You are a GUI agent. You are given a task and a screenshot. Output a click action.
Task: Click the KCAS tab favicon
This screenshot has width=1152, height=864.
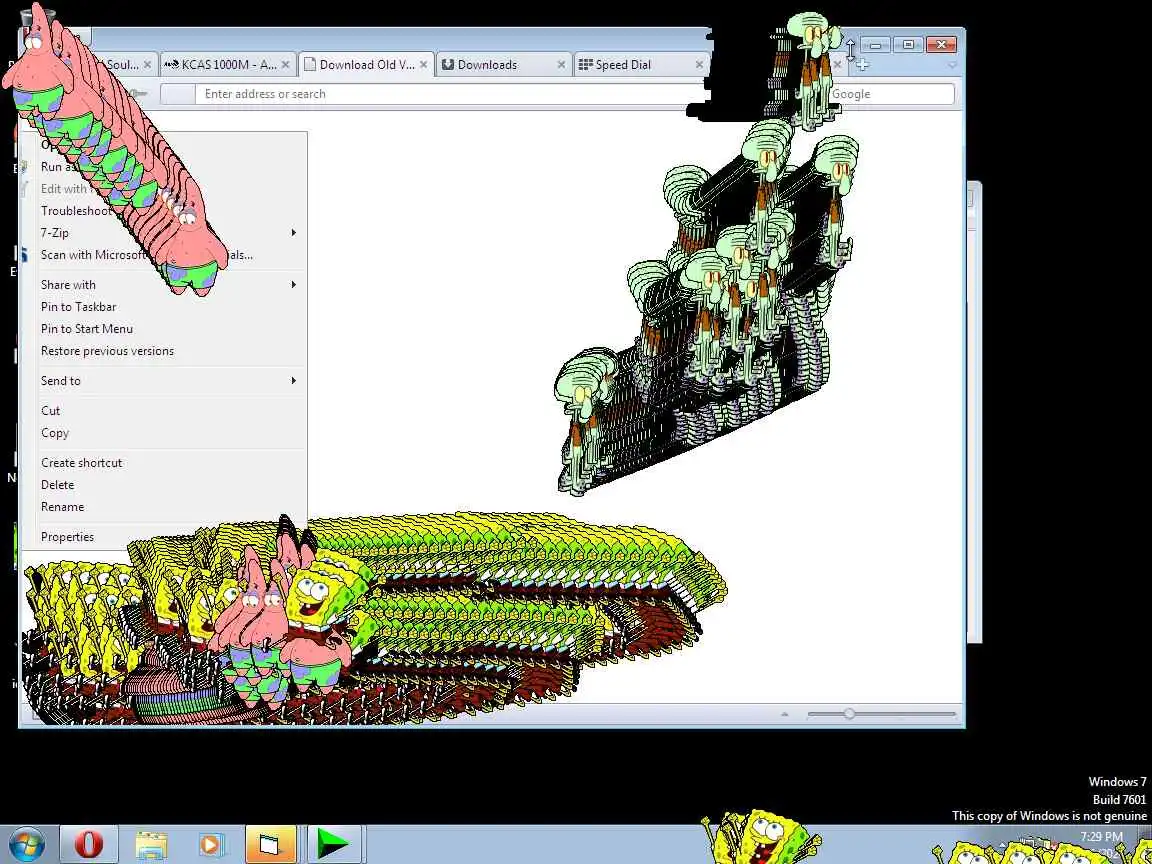click(x=171, y=65)
